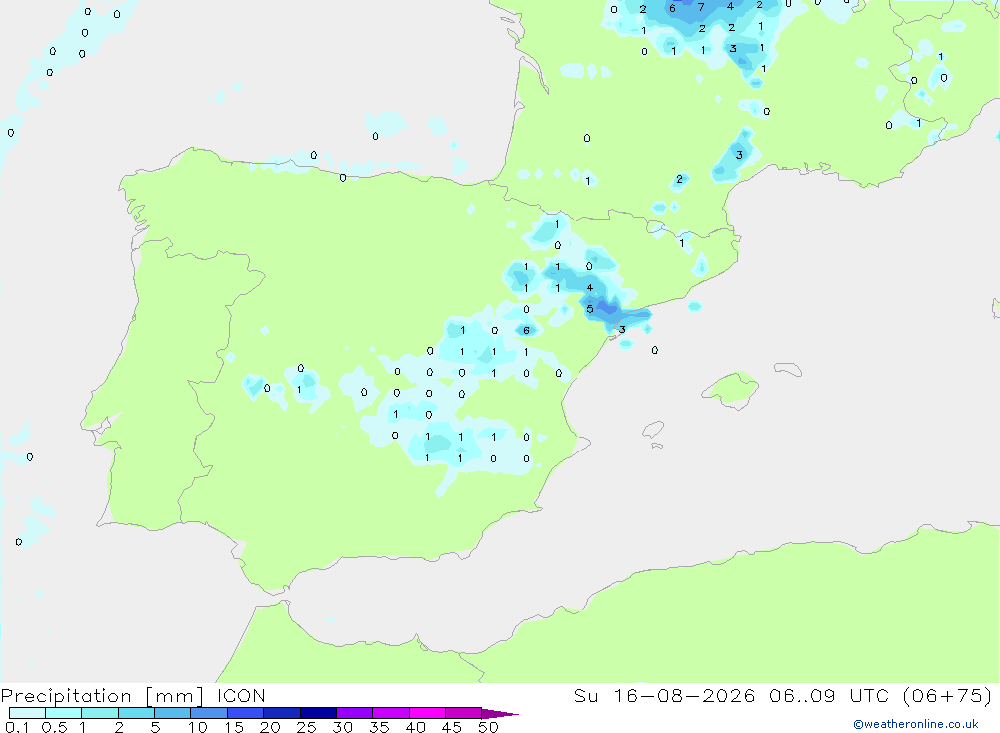Select the 30–35 mm violet legend box
The image size is (1000, 733).
(355, 713)
